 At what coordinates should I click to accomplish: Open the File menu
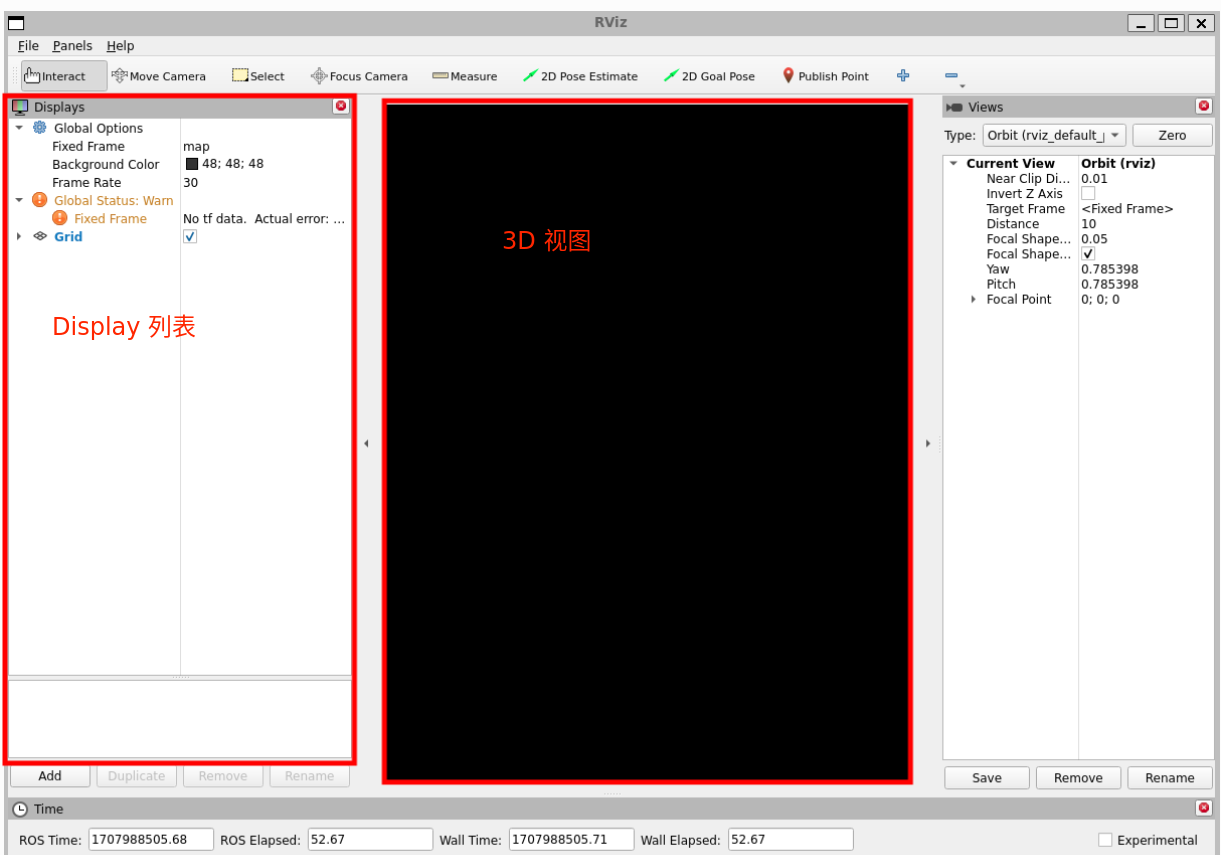(x=28, y=46)
